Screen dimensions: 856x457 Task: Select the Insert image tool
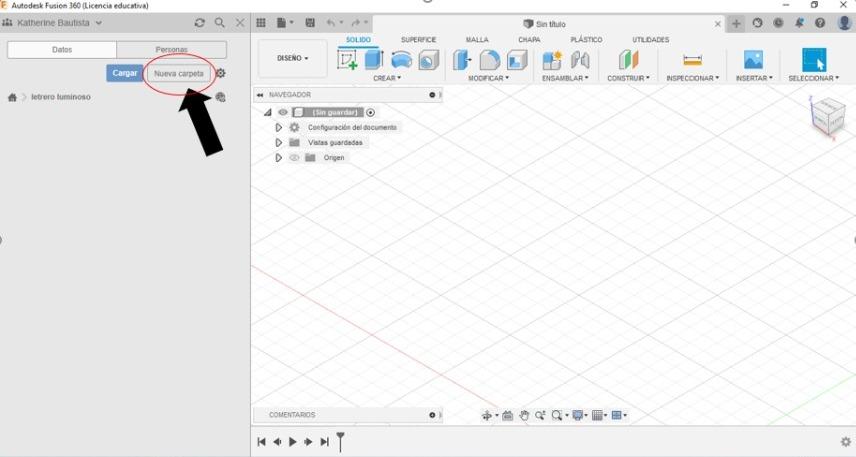pyautogui.click(x=753, y=60)
